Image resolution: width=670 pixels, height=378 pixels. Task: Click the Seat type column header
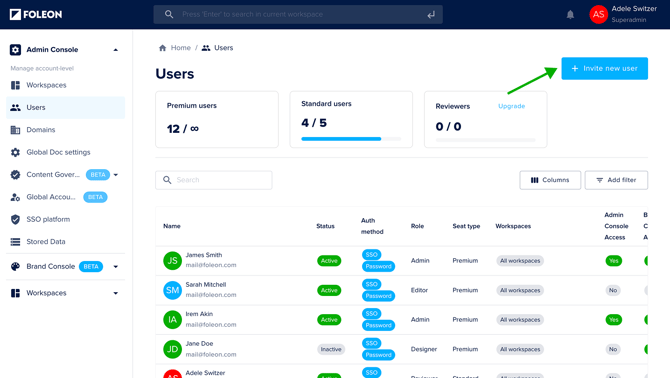click(466, 226)
